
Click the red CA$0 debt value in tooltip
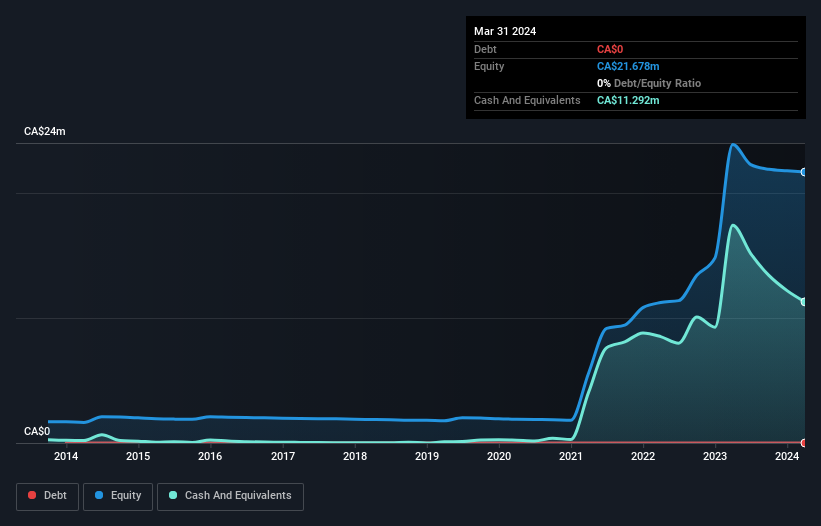click(610, 49)
